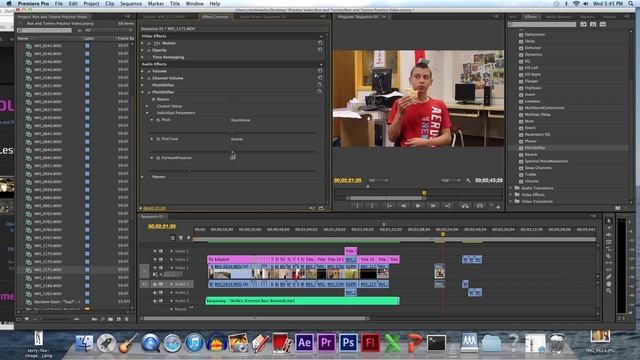Filter Effects by Accelerated Effects icon
640x360 pixels.
pos(583,24)
